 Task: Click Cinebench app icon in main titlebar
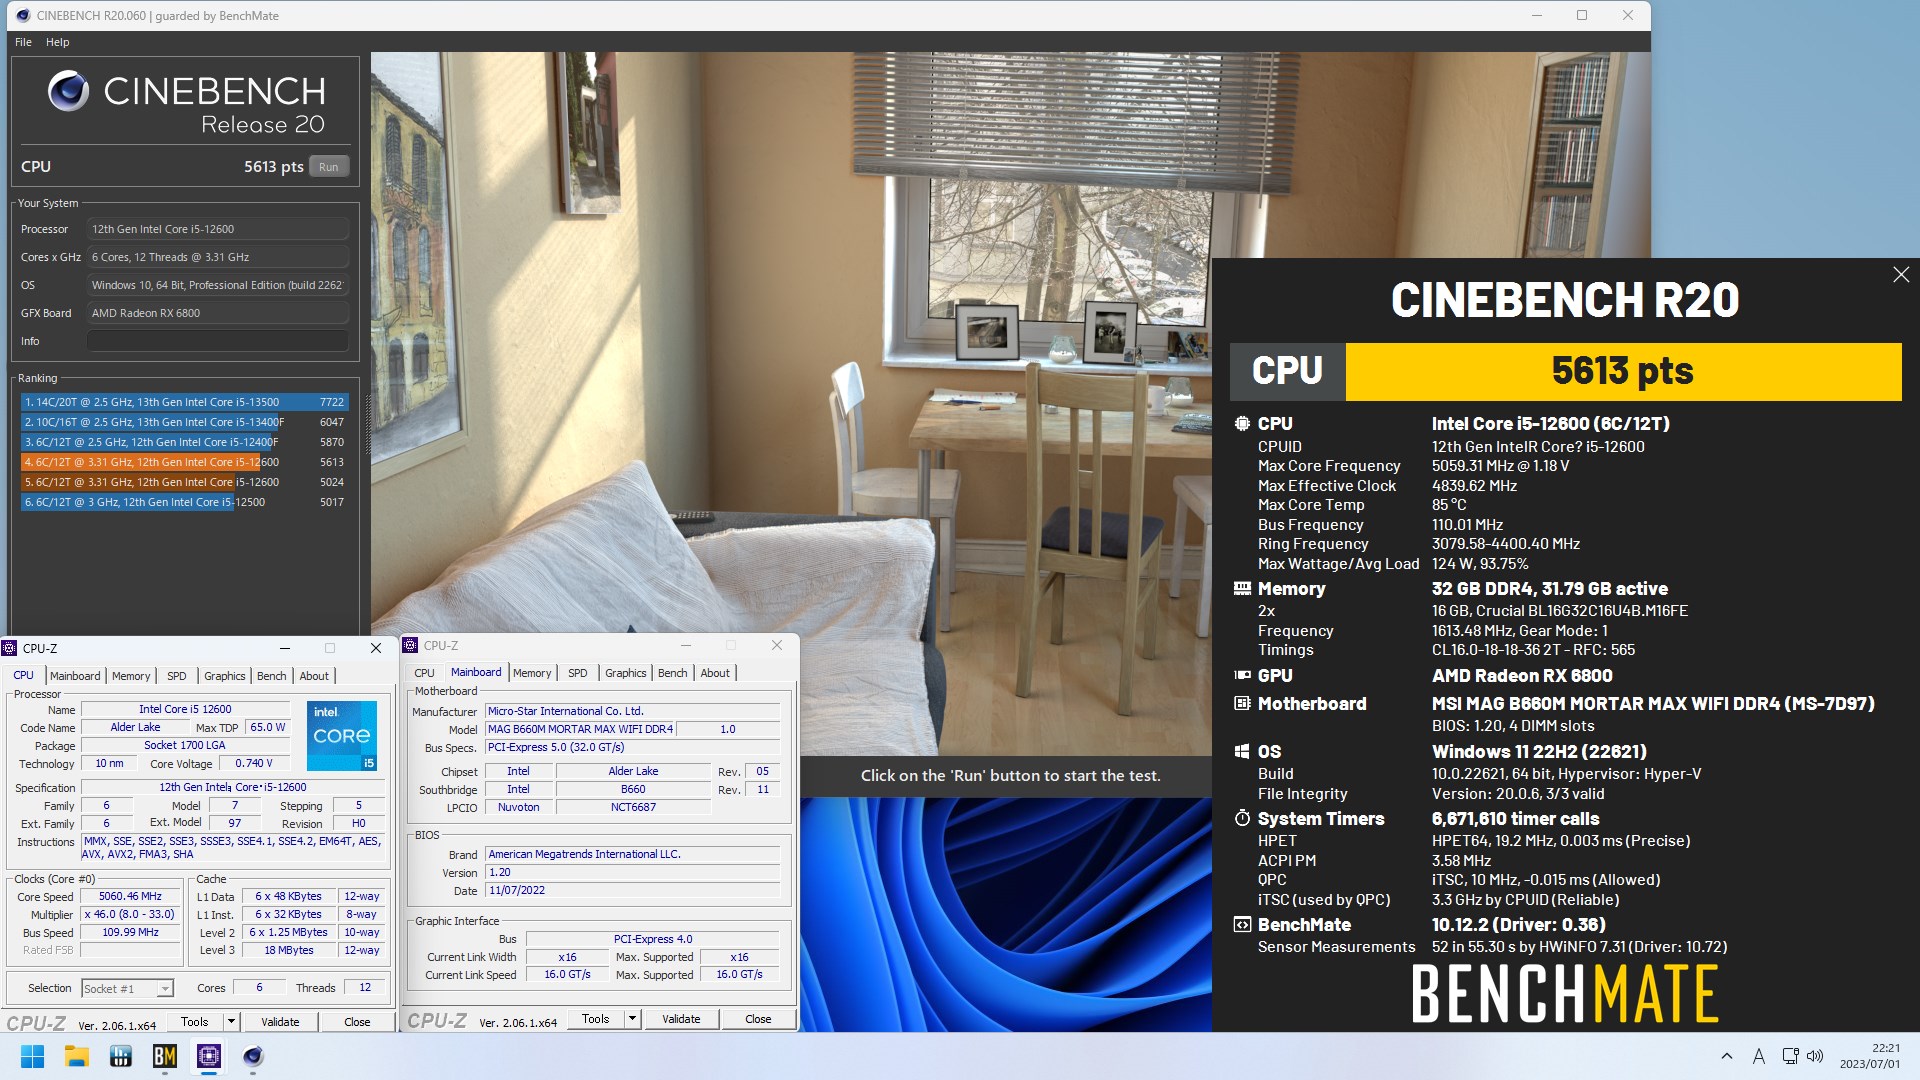22,15
